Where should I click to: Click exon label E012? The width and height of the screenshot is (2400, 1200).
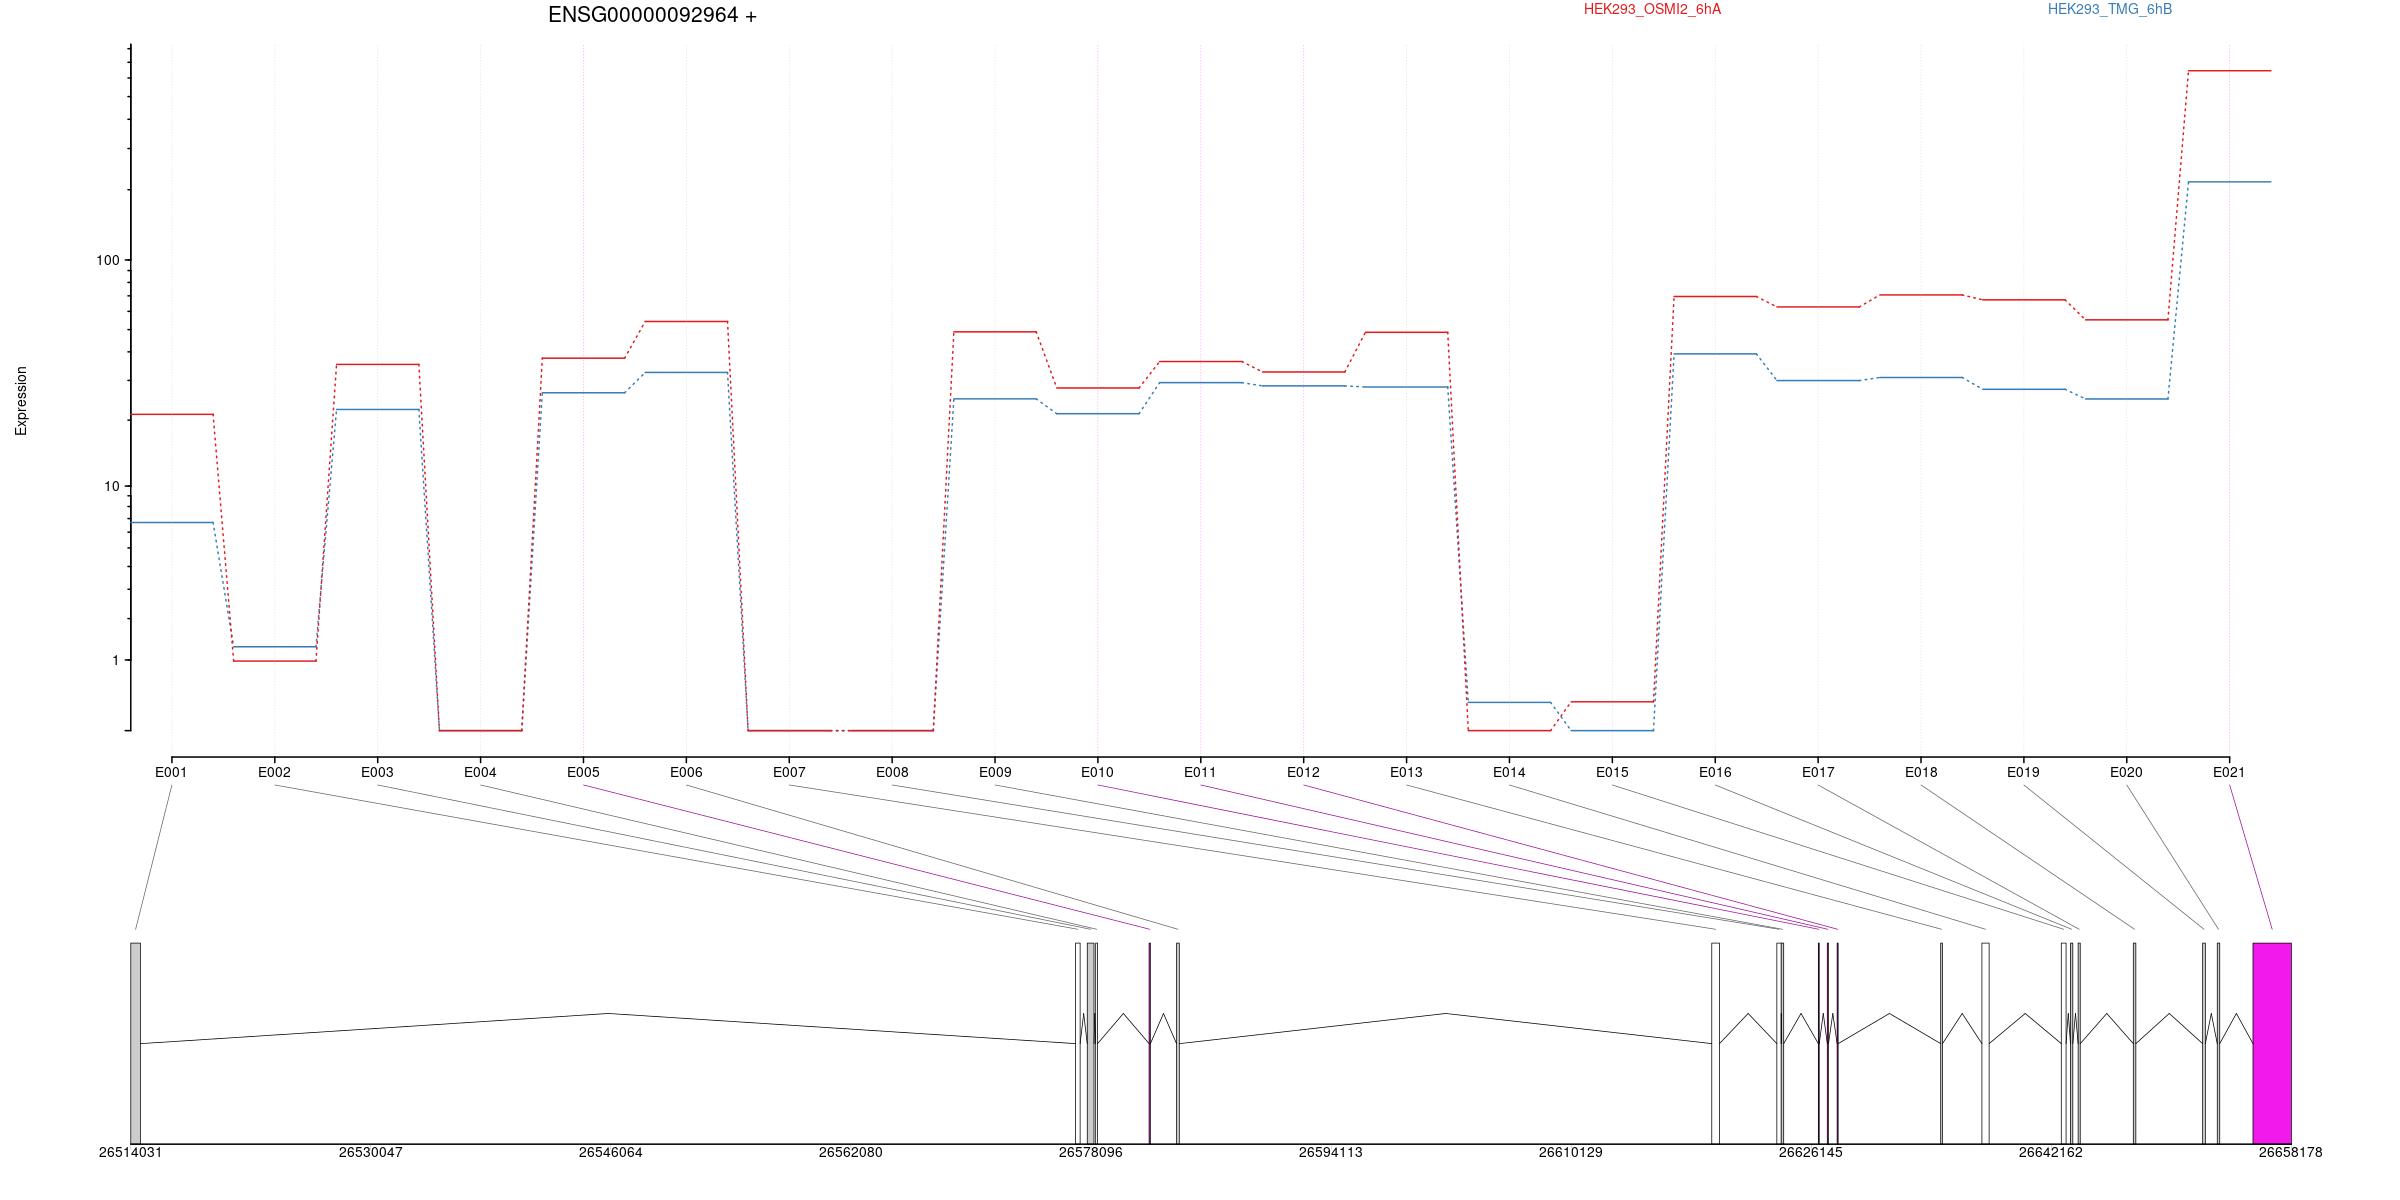point(1303,772)
